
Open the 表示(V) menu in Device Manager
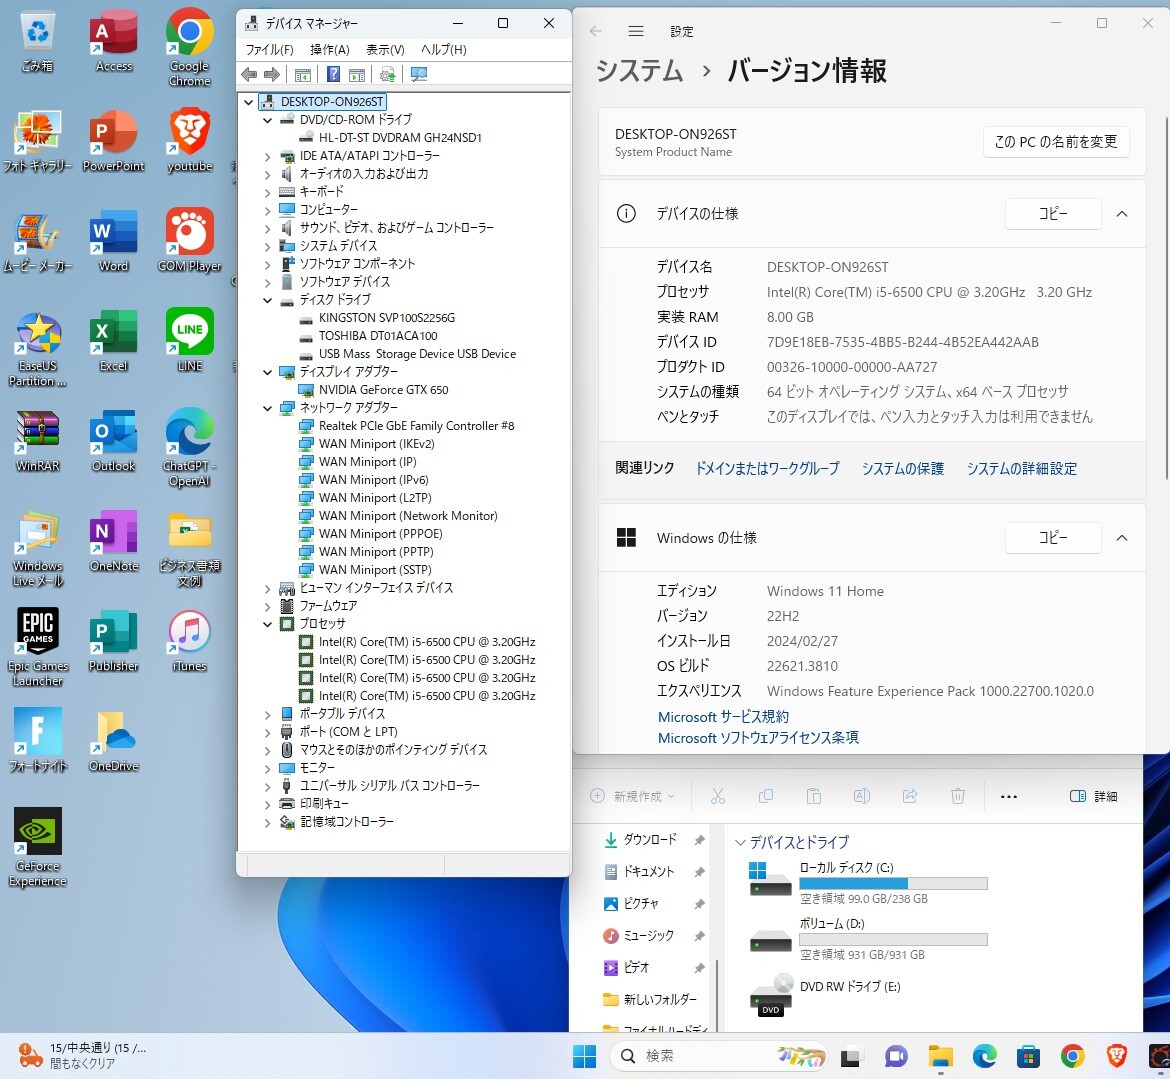click(385, 49)
